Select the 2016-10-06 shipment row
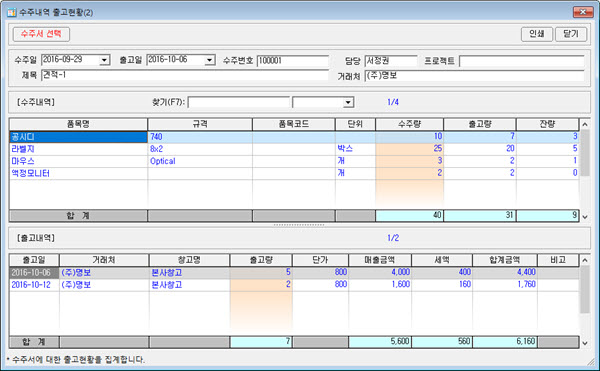 [x=294, y=273]
